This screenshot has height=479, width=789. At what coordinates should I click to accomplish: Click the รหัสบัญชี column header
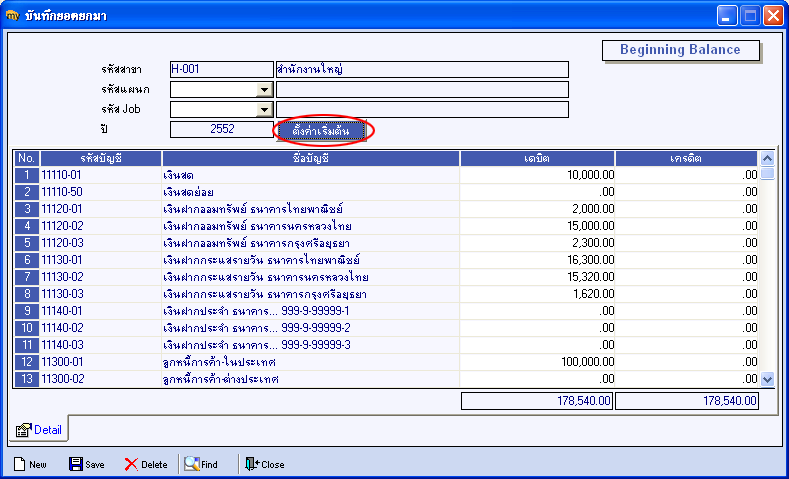click(x=101, y=158)
